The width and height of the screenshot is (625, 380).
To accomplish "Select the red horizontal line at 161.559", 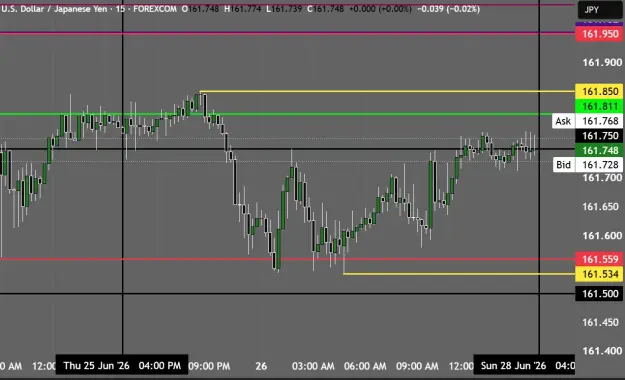I will pyautogui.click(x=287, y=259).
